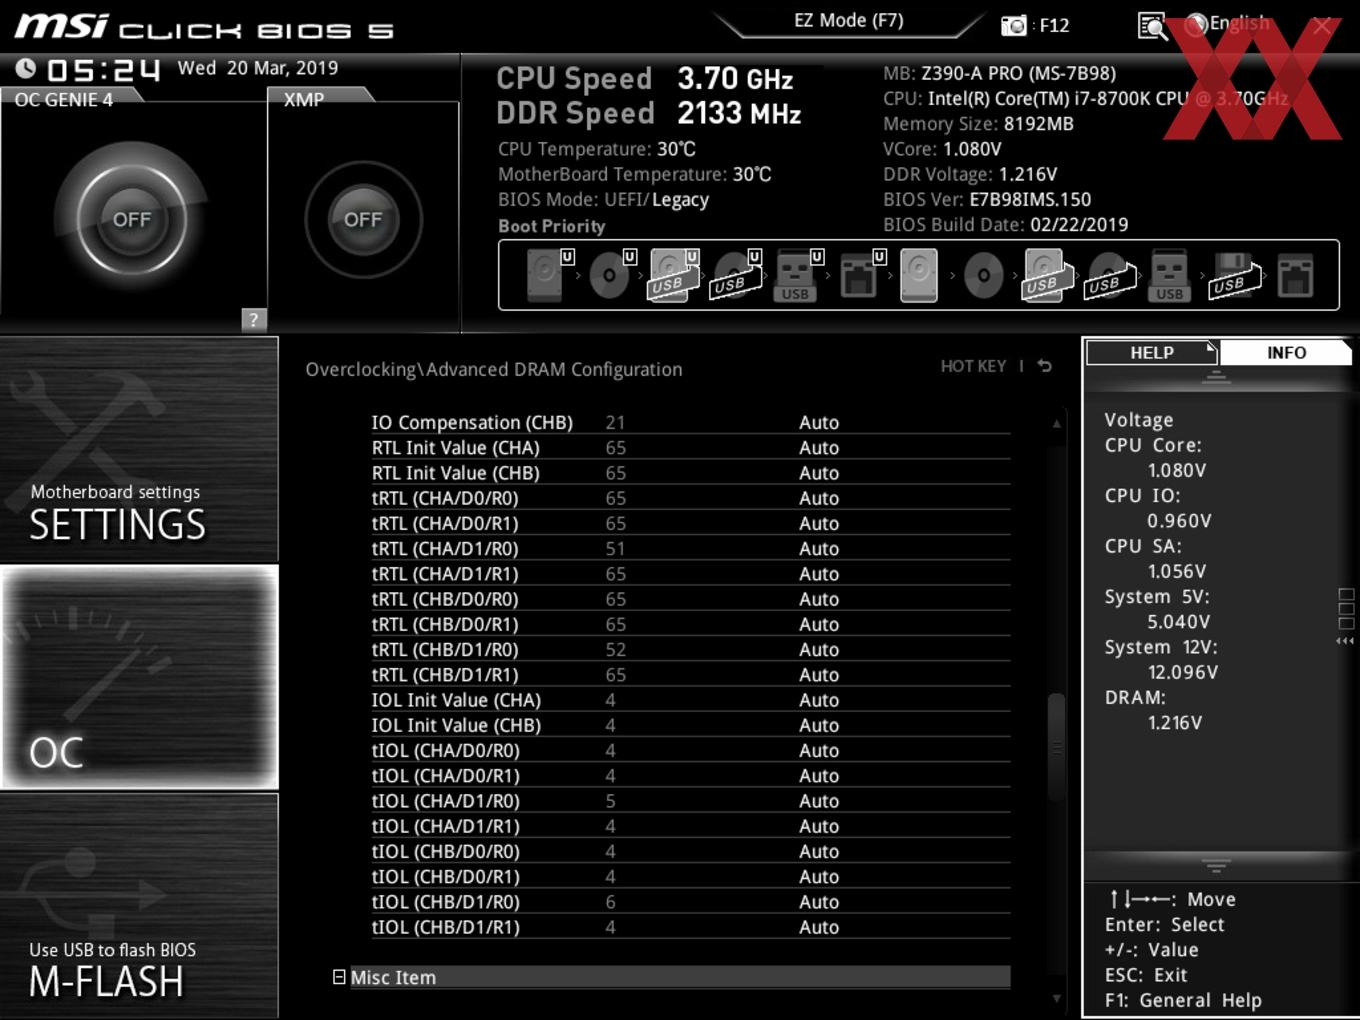
Task: Select Auto value for tRTL (CHA/D1/R0)
Action: pyautogui.click(x=819, y=548)
